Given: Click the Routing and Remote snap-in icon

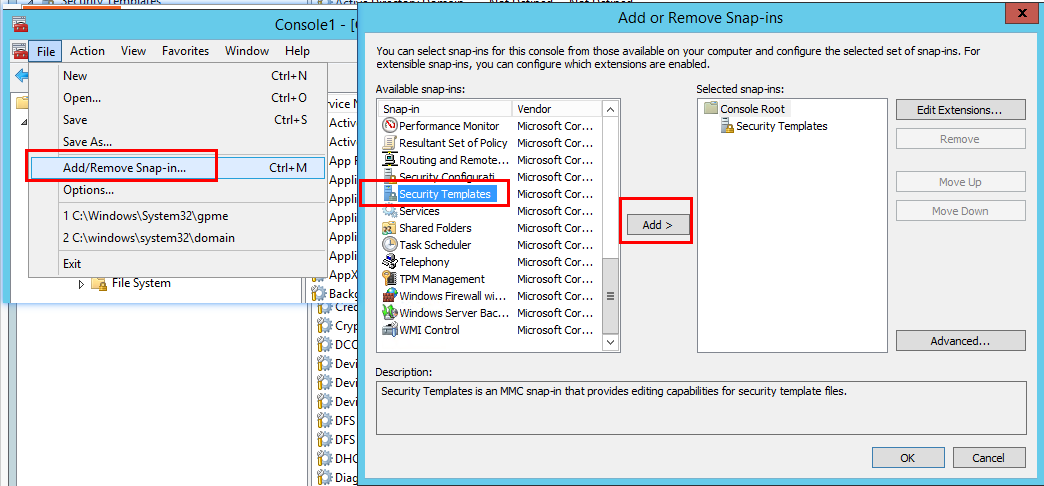Looking at the screenshot, I should (390, 160).
